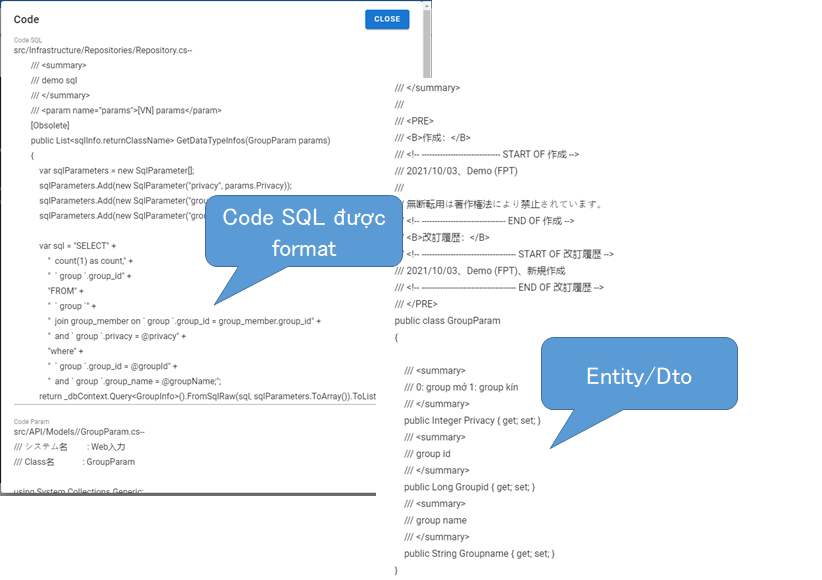
Task: Click the "Code" dialog title
Action: tap(26, 19)
